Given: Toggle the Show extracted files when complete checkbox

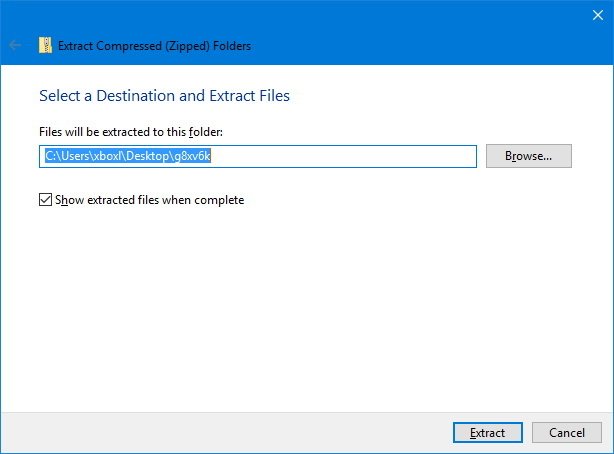Looking at the screenshot, I should coord(45,200).
